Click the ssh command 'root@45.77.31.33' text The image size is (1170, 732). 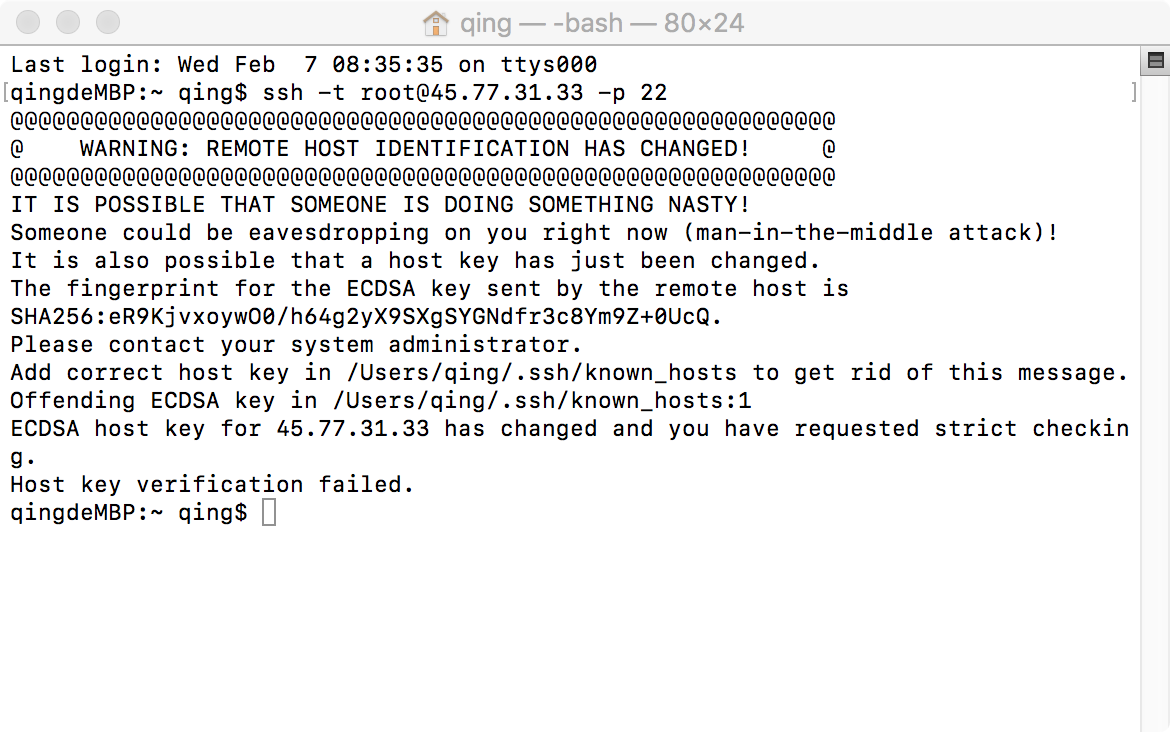472,93
